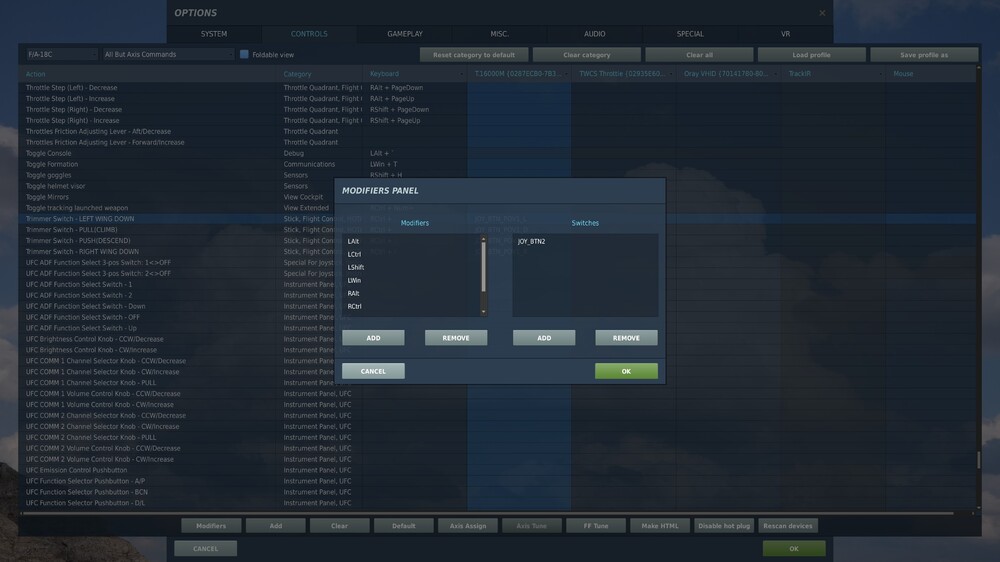Viewport: 1000px width, 562px height.
Task: Click REMOVE under the Switches list
Action: point(626,338)
